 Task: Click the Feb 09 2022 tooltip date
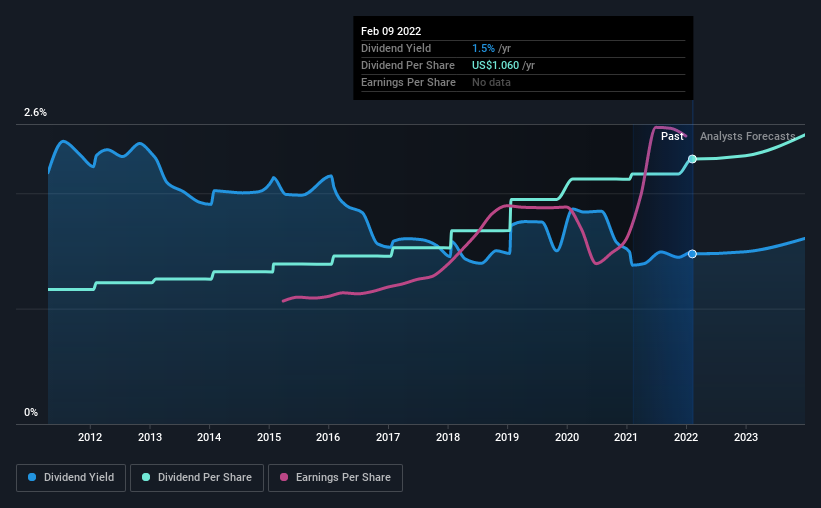coord(391,31)
